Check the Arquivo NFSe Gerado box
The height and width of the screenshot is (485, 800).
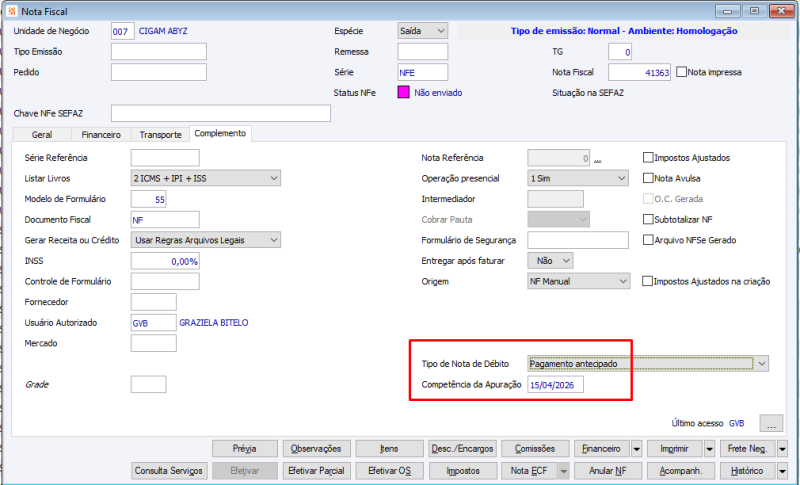[648, 240]
